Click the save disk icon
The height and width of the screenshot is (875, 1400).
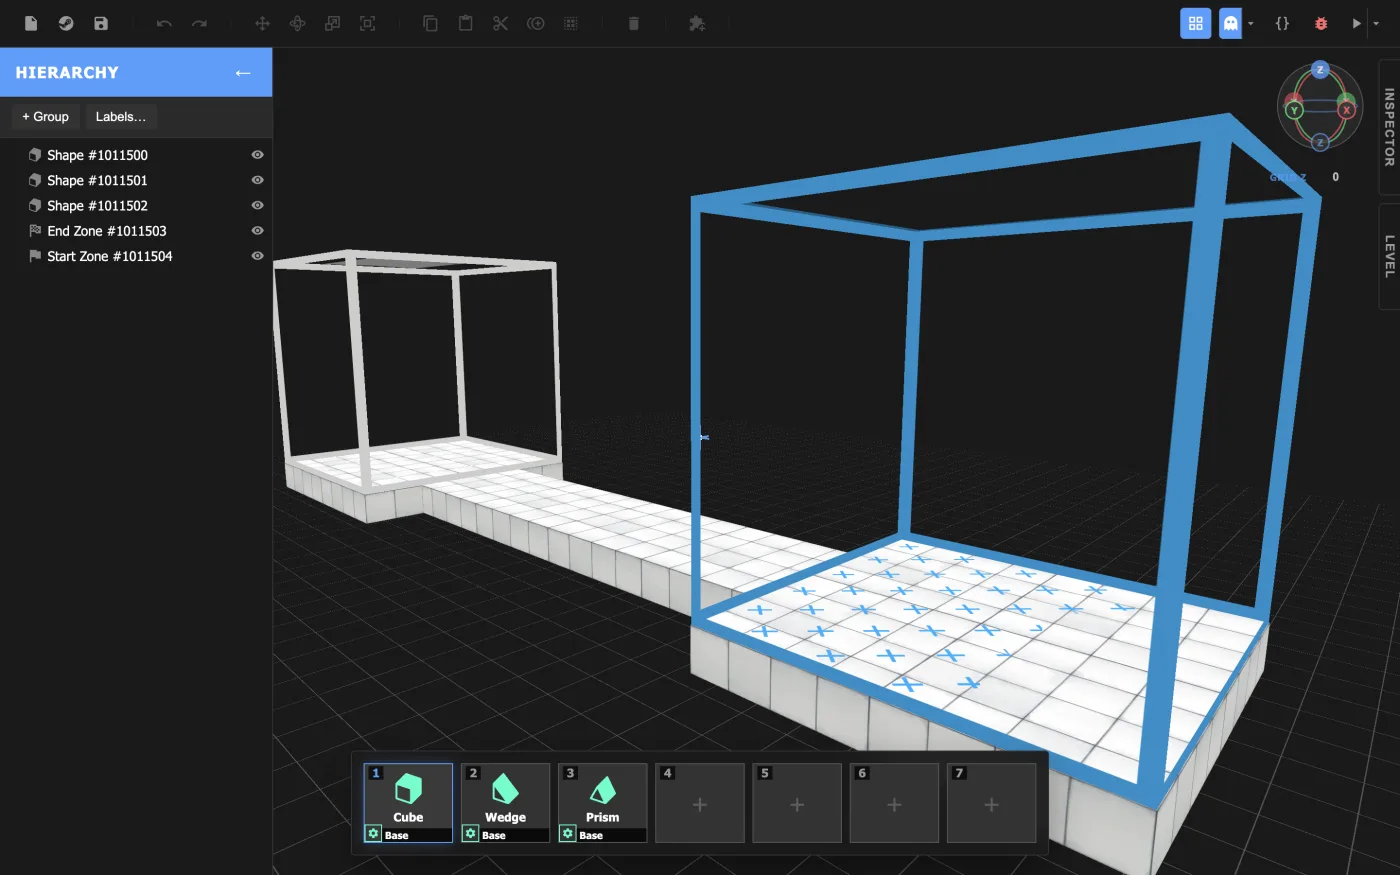101,23
